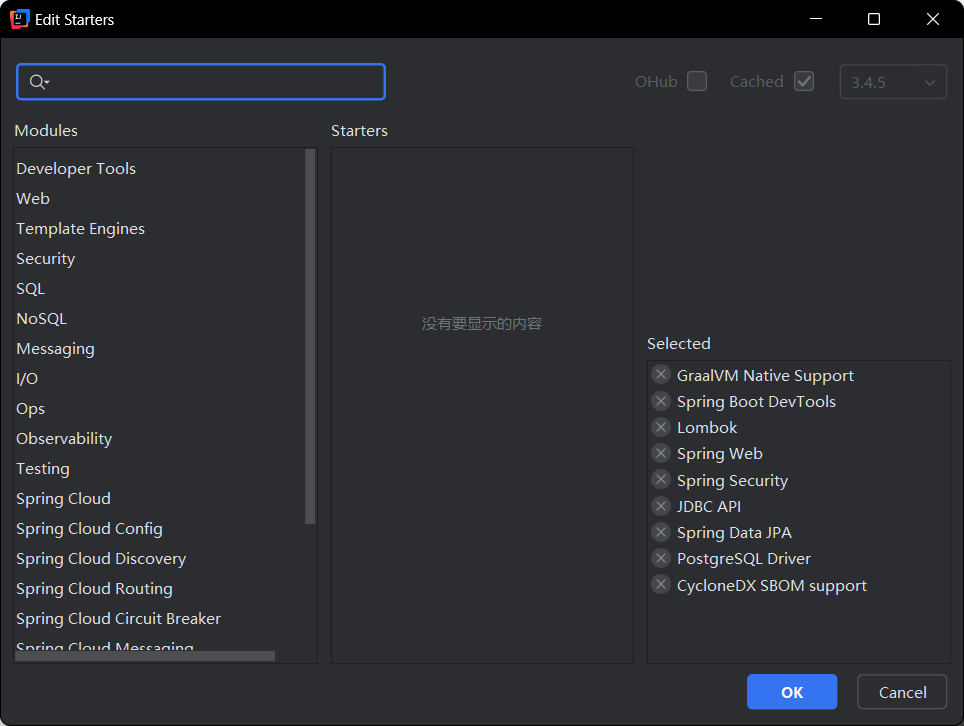Remove CycloneDX SBOM support starter
The height and width of the screenshot is (726, 964).
[x=661, y=585]
